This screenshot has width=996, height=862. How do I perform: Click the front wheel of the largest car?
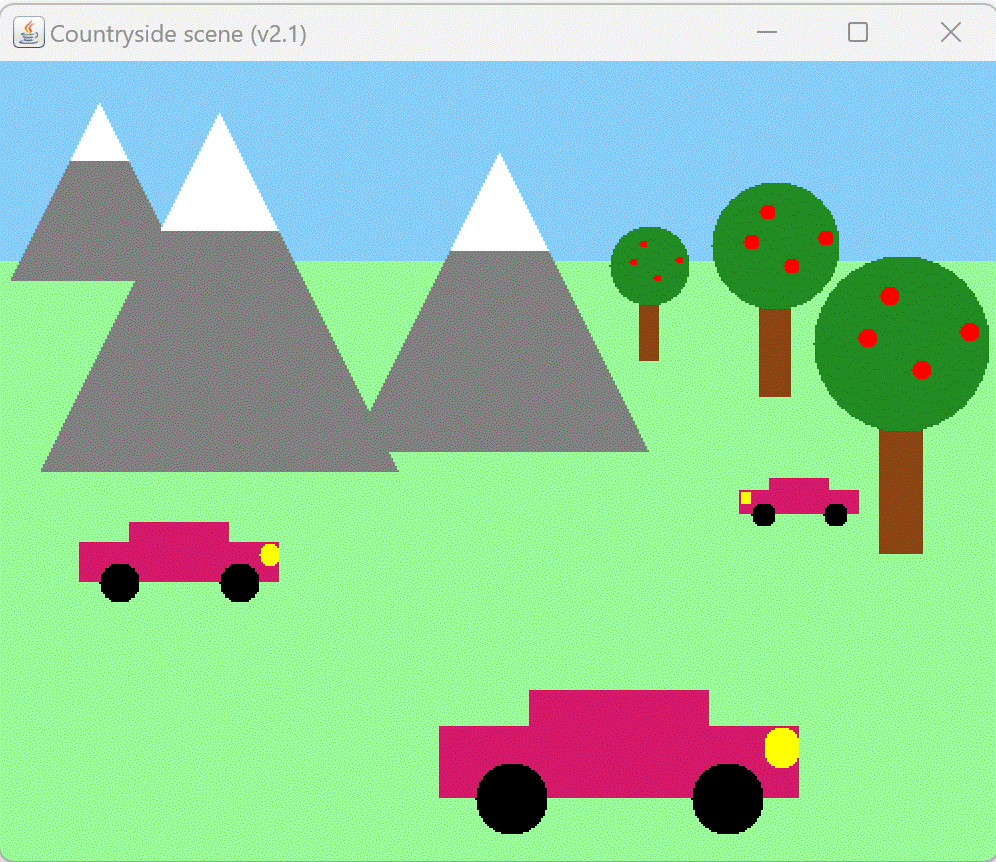click(727, 798)
